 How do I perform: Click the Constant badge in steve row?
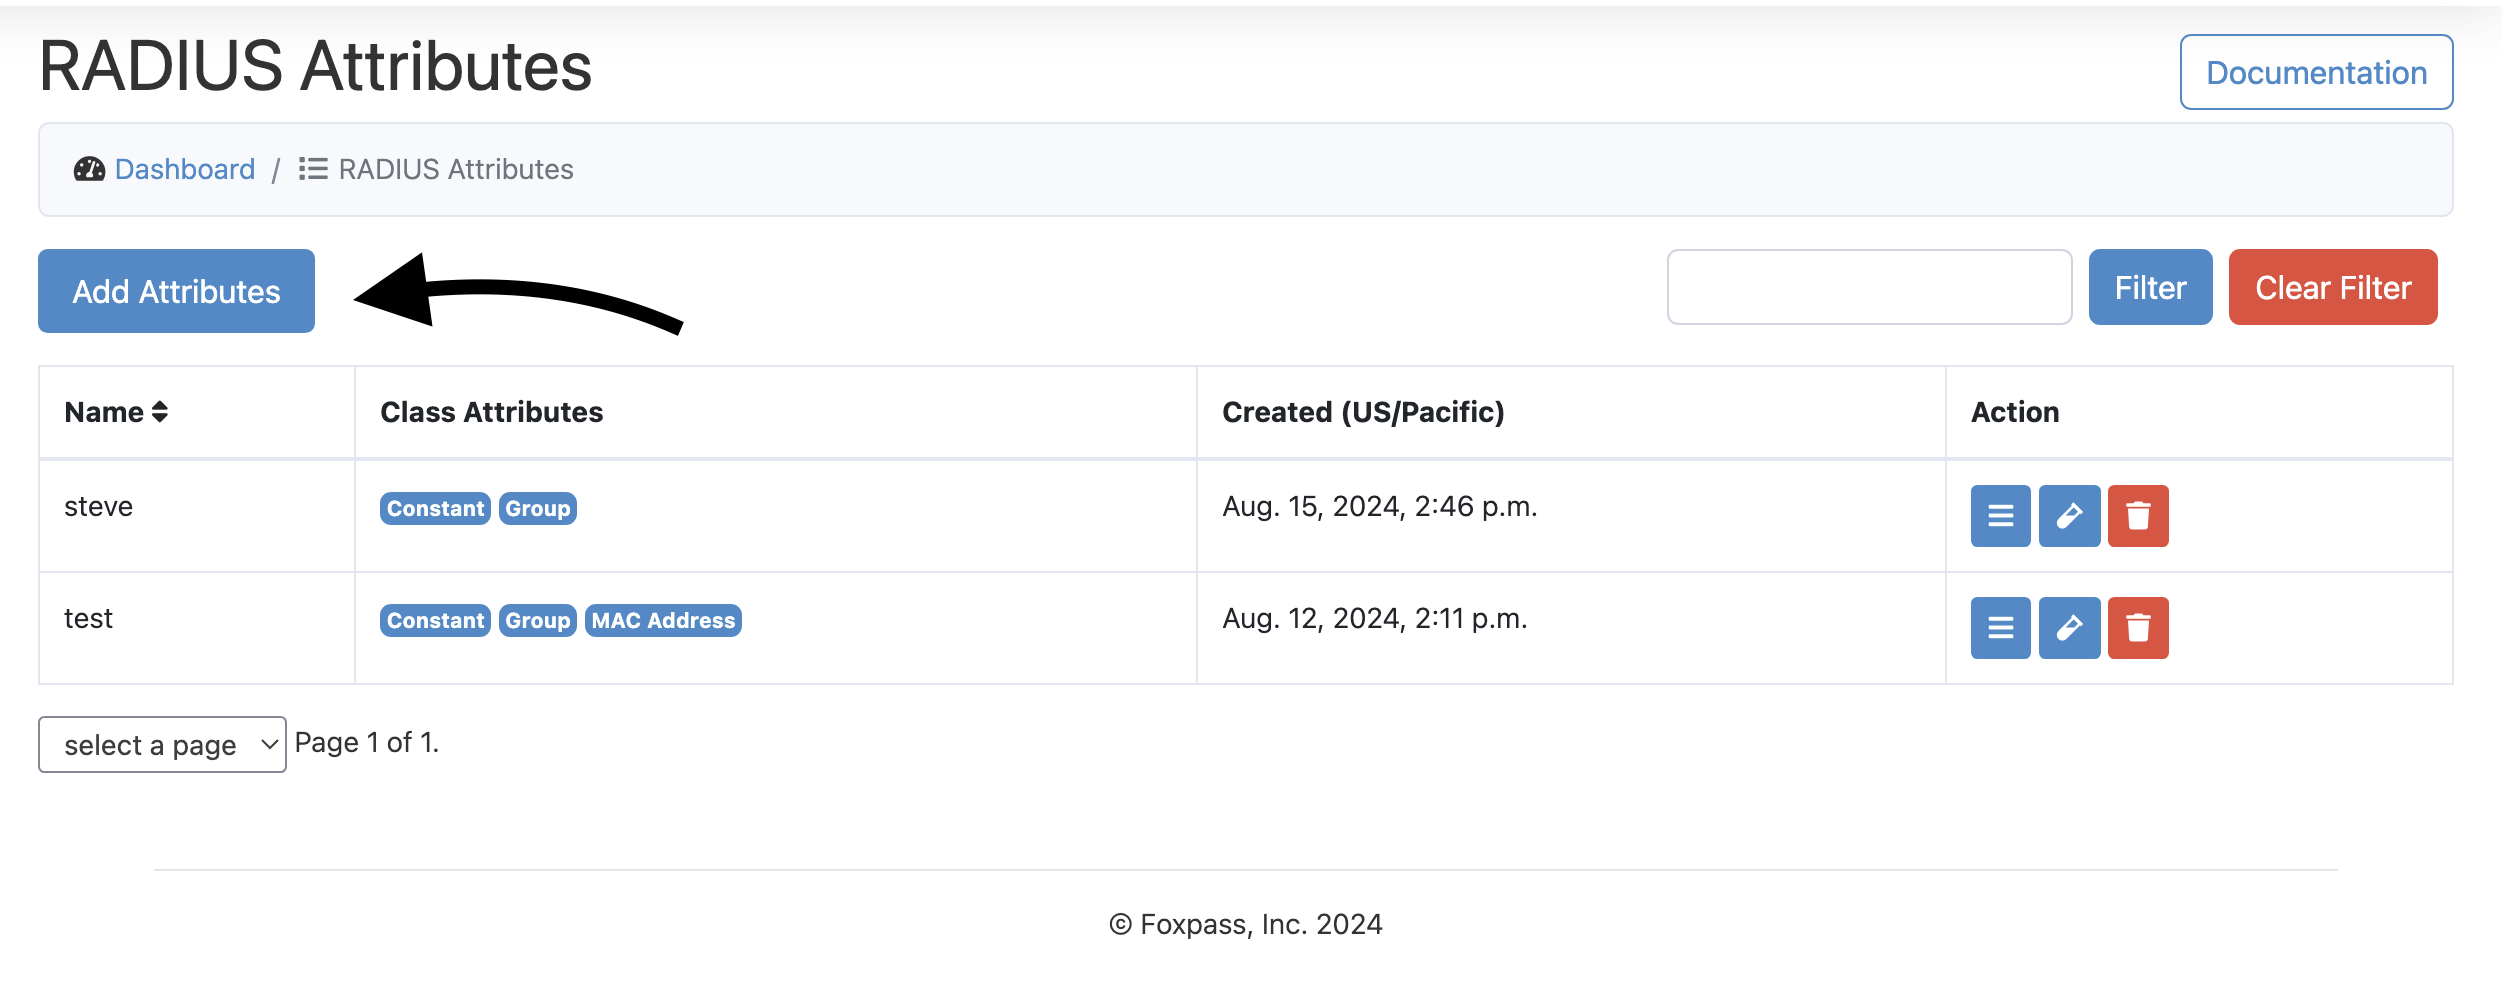coord(435,508)
